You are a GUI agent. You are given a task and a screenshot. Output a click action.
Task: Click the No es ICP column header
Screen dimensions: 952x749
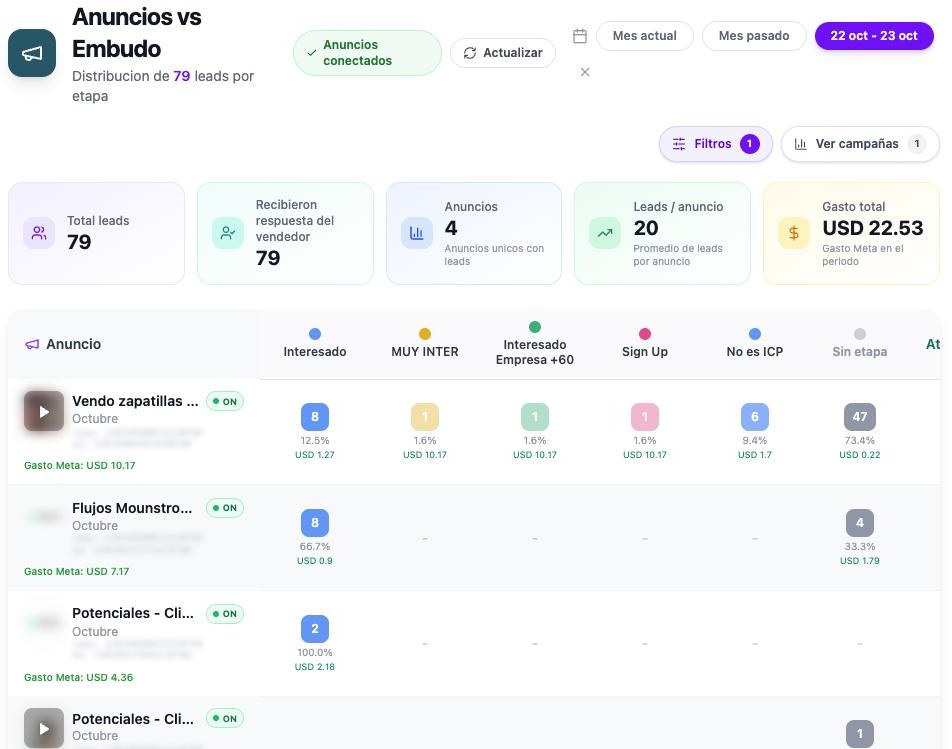pos(755,351)
